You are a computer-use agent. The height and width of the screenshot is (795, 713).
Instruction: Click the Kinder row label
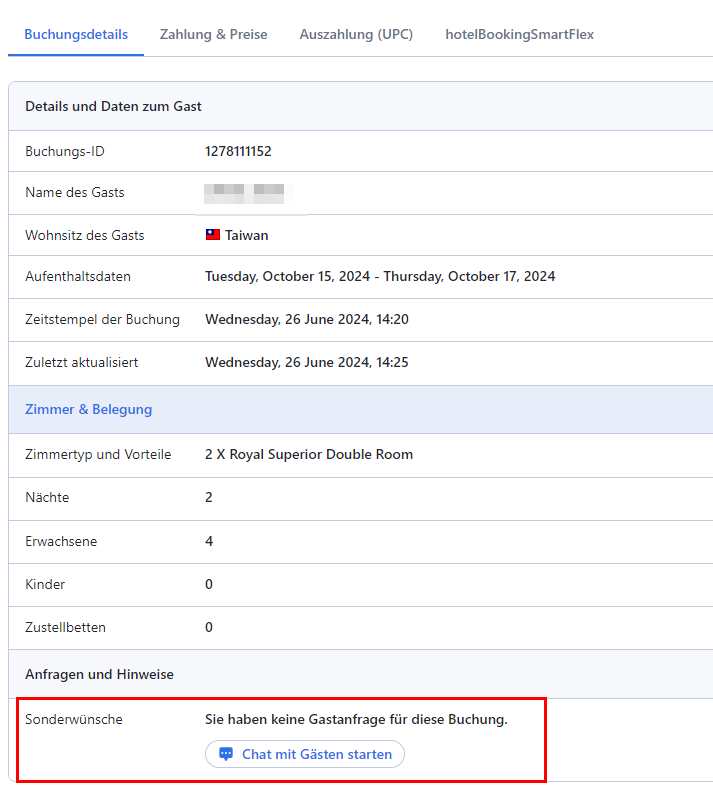tap(45, 584)
